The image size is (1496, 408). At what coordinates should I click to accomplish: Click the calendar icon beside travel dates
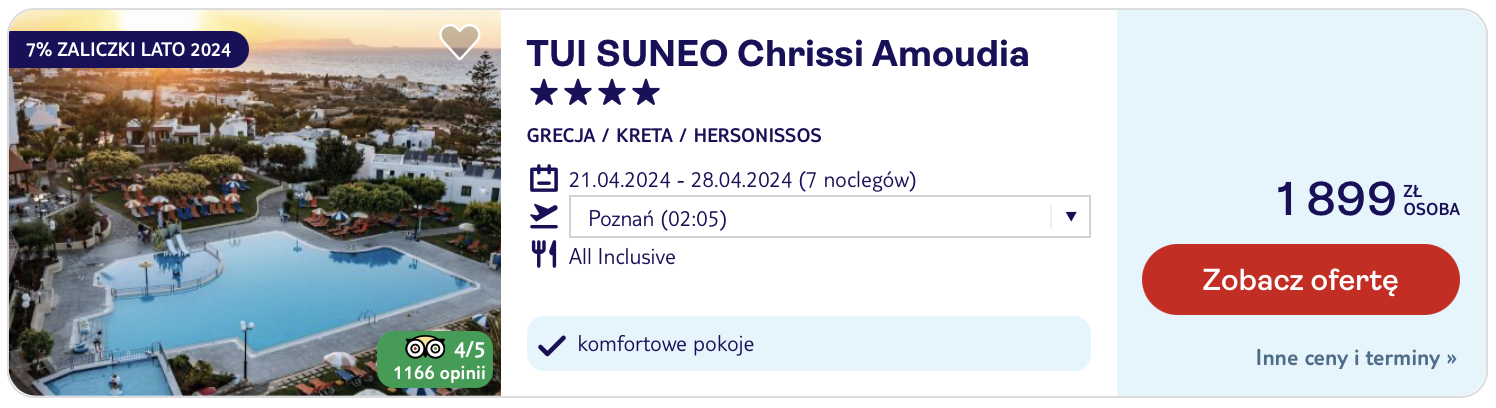[x=543, y=180]
